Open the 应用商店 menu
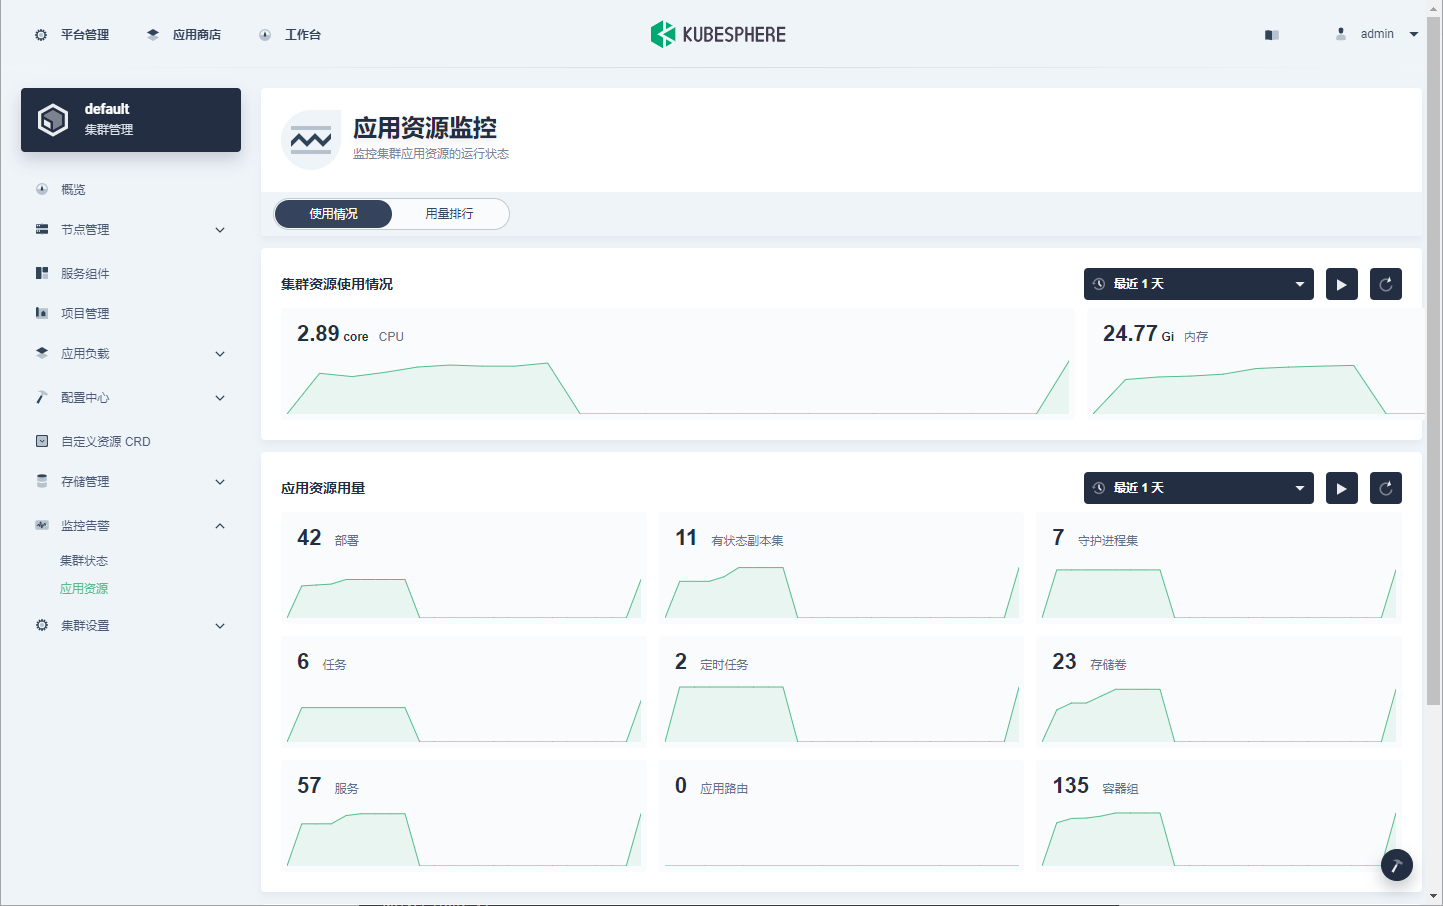Viewport: 1443px width, 906px height. [x=184, y=35]
